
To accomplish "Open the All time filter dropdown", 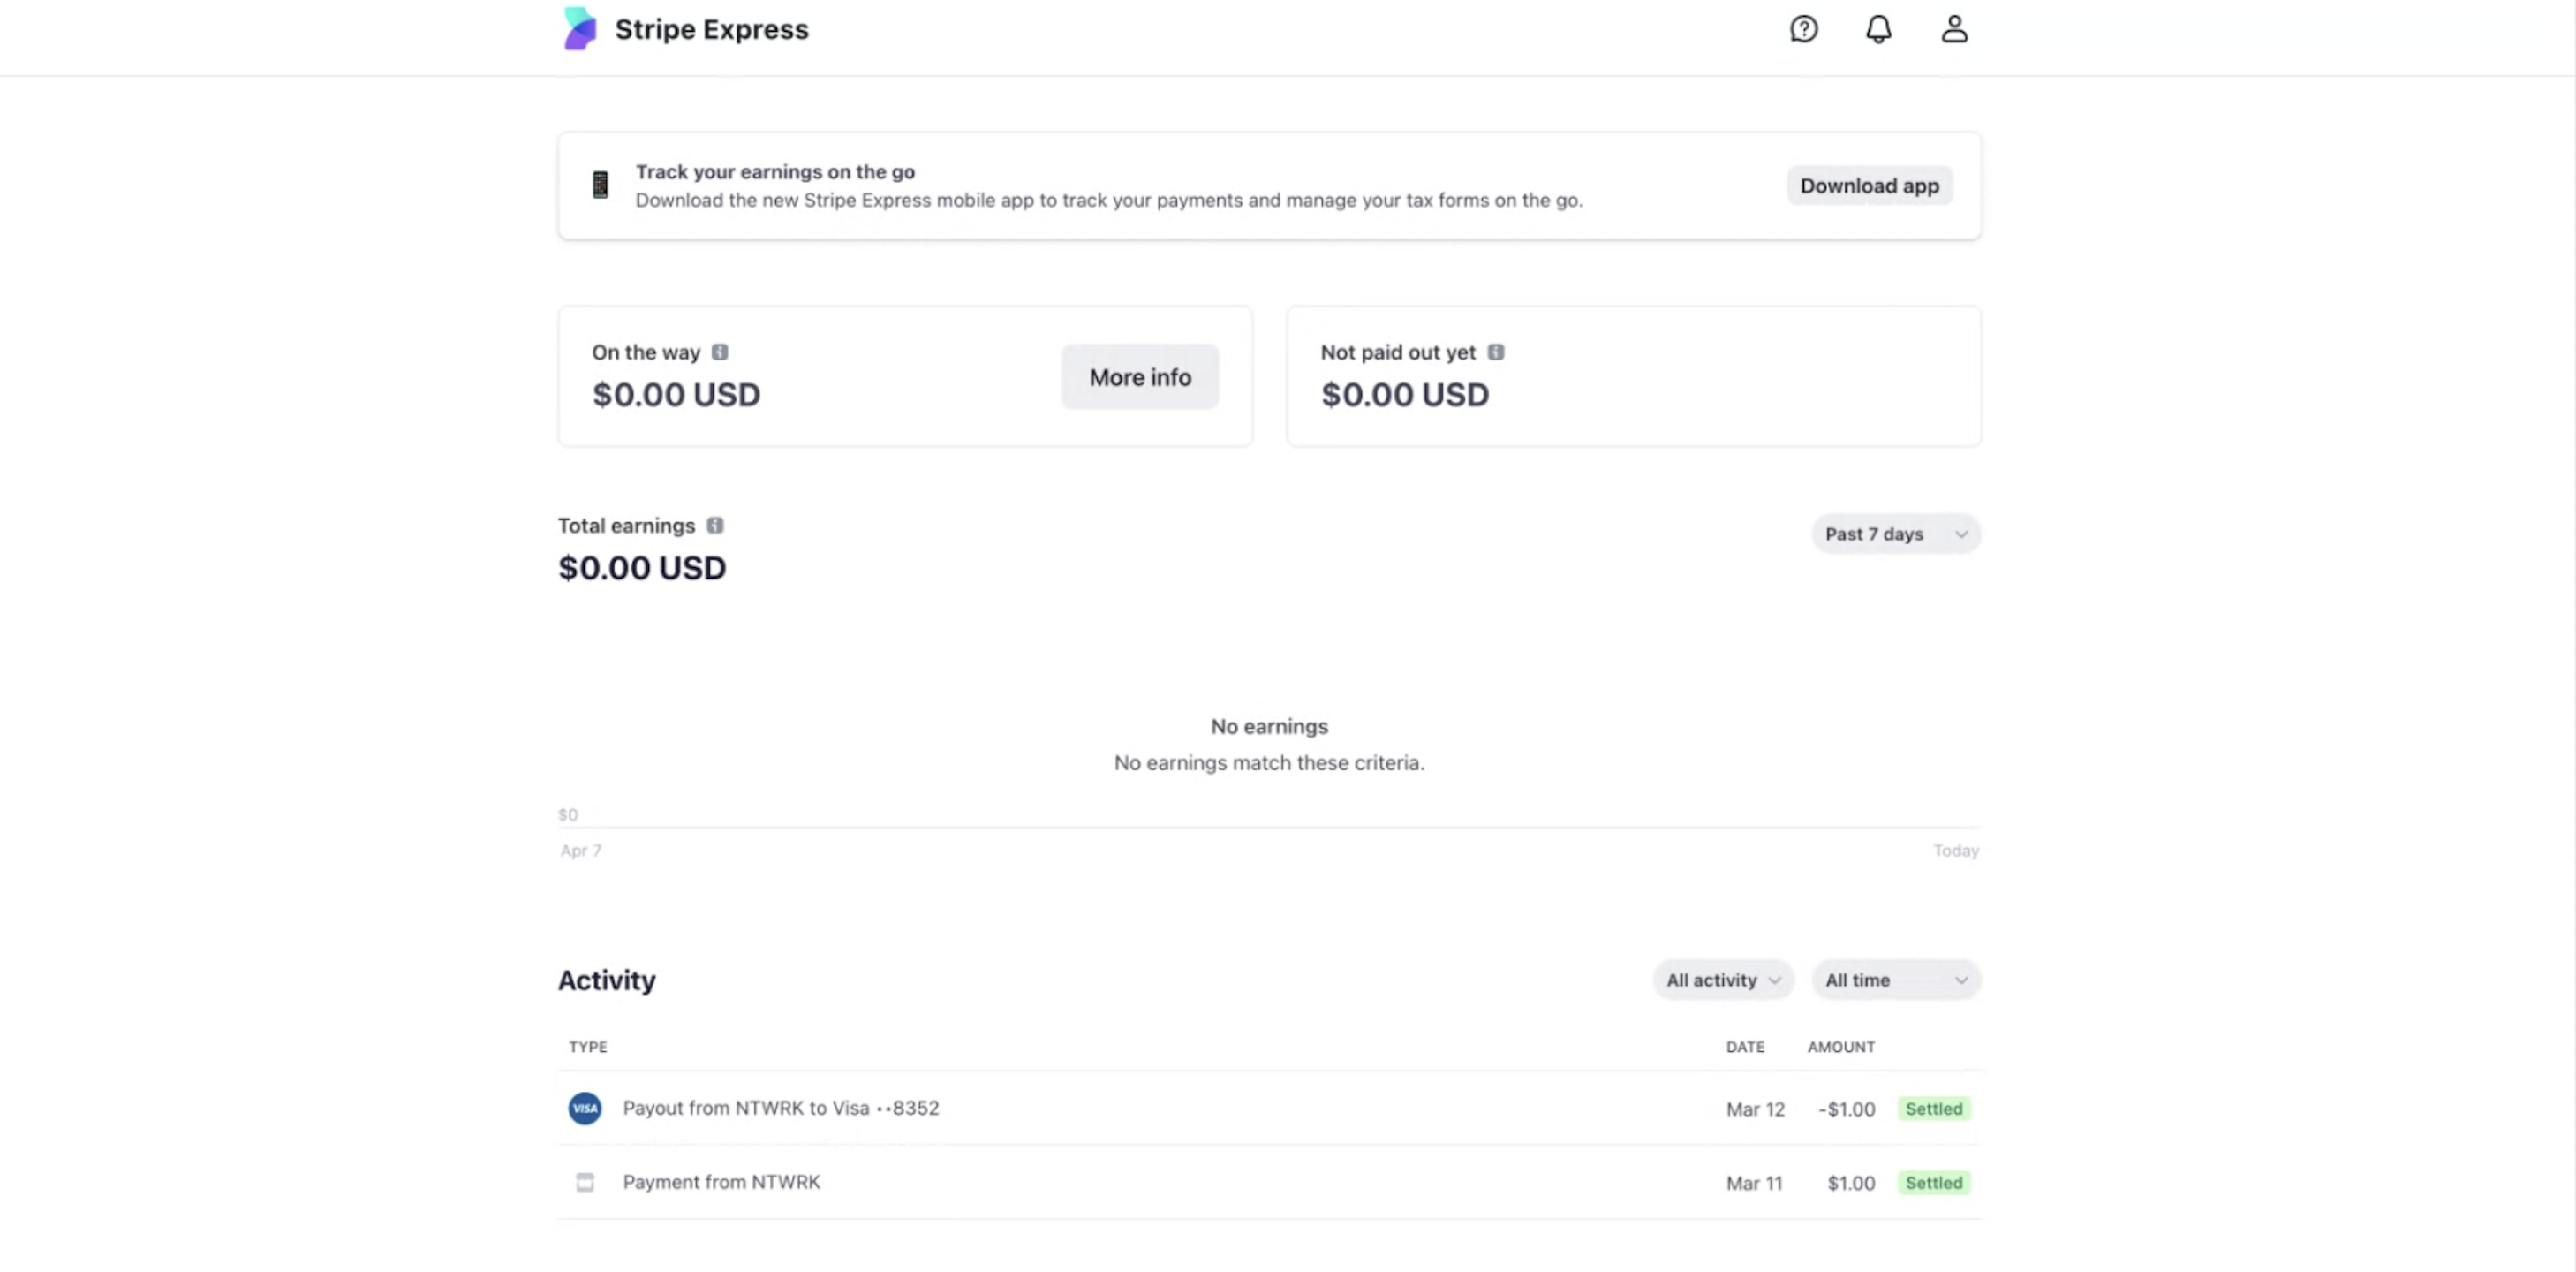I will [1896, 980].
